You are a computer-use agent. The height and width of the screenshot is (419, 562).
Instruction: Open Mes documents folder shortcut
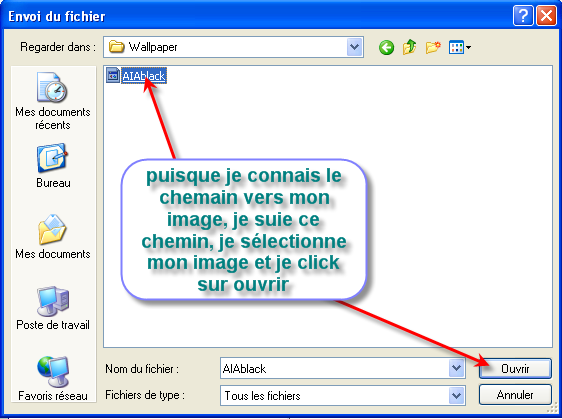tap(53, 237)
